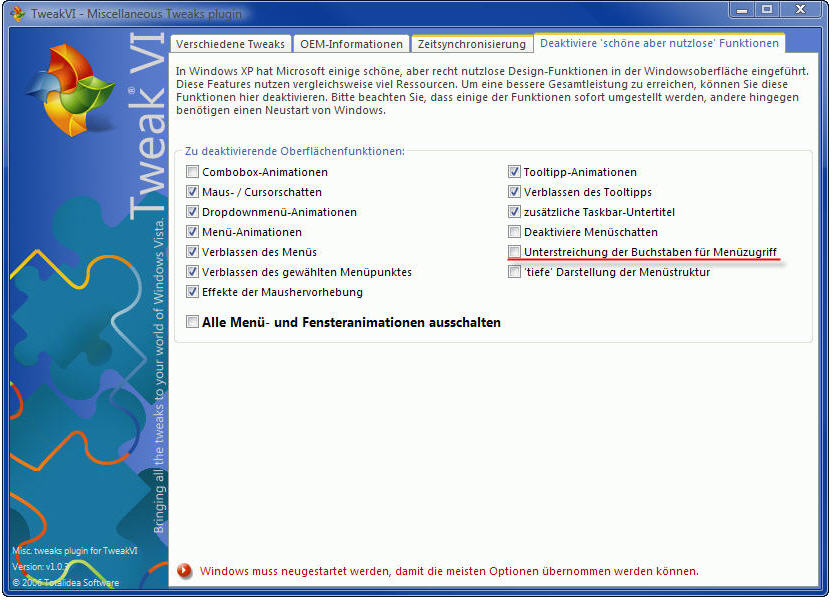
Task: Enable 'tiefe' Darstellung der Menüstruktur
Action: click(514, 272)
